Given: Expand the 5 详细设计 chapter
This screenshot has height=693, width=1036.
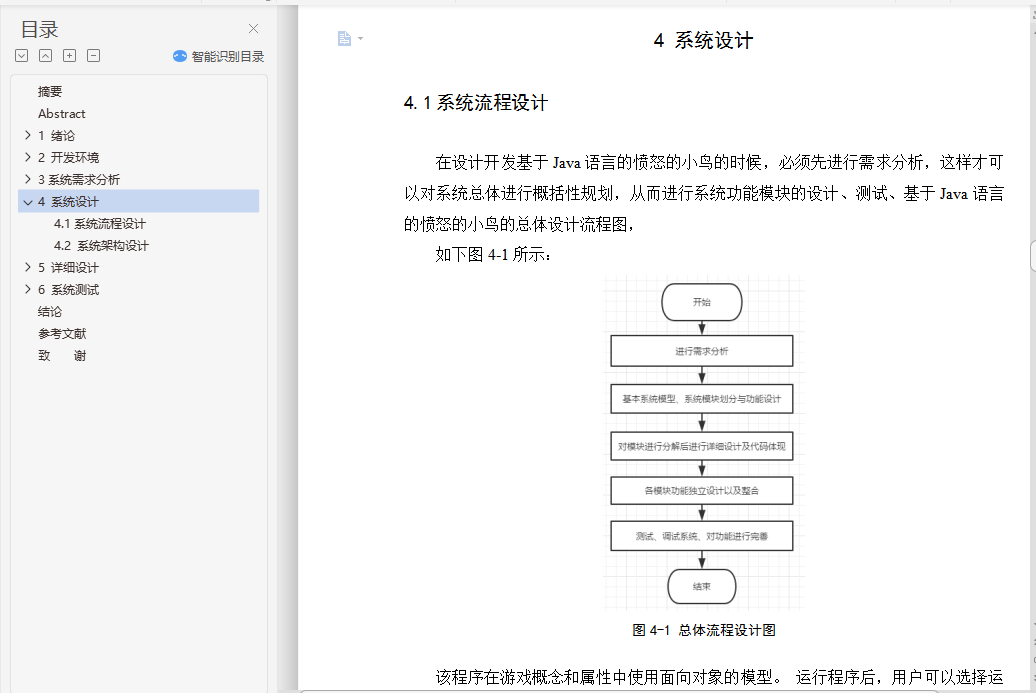Looking at the screenshot, I should click(x=27, y=268).
